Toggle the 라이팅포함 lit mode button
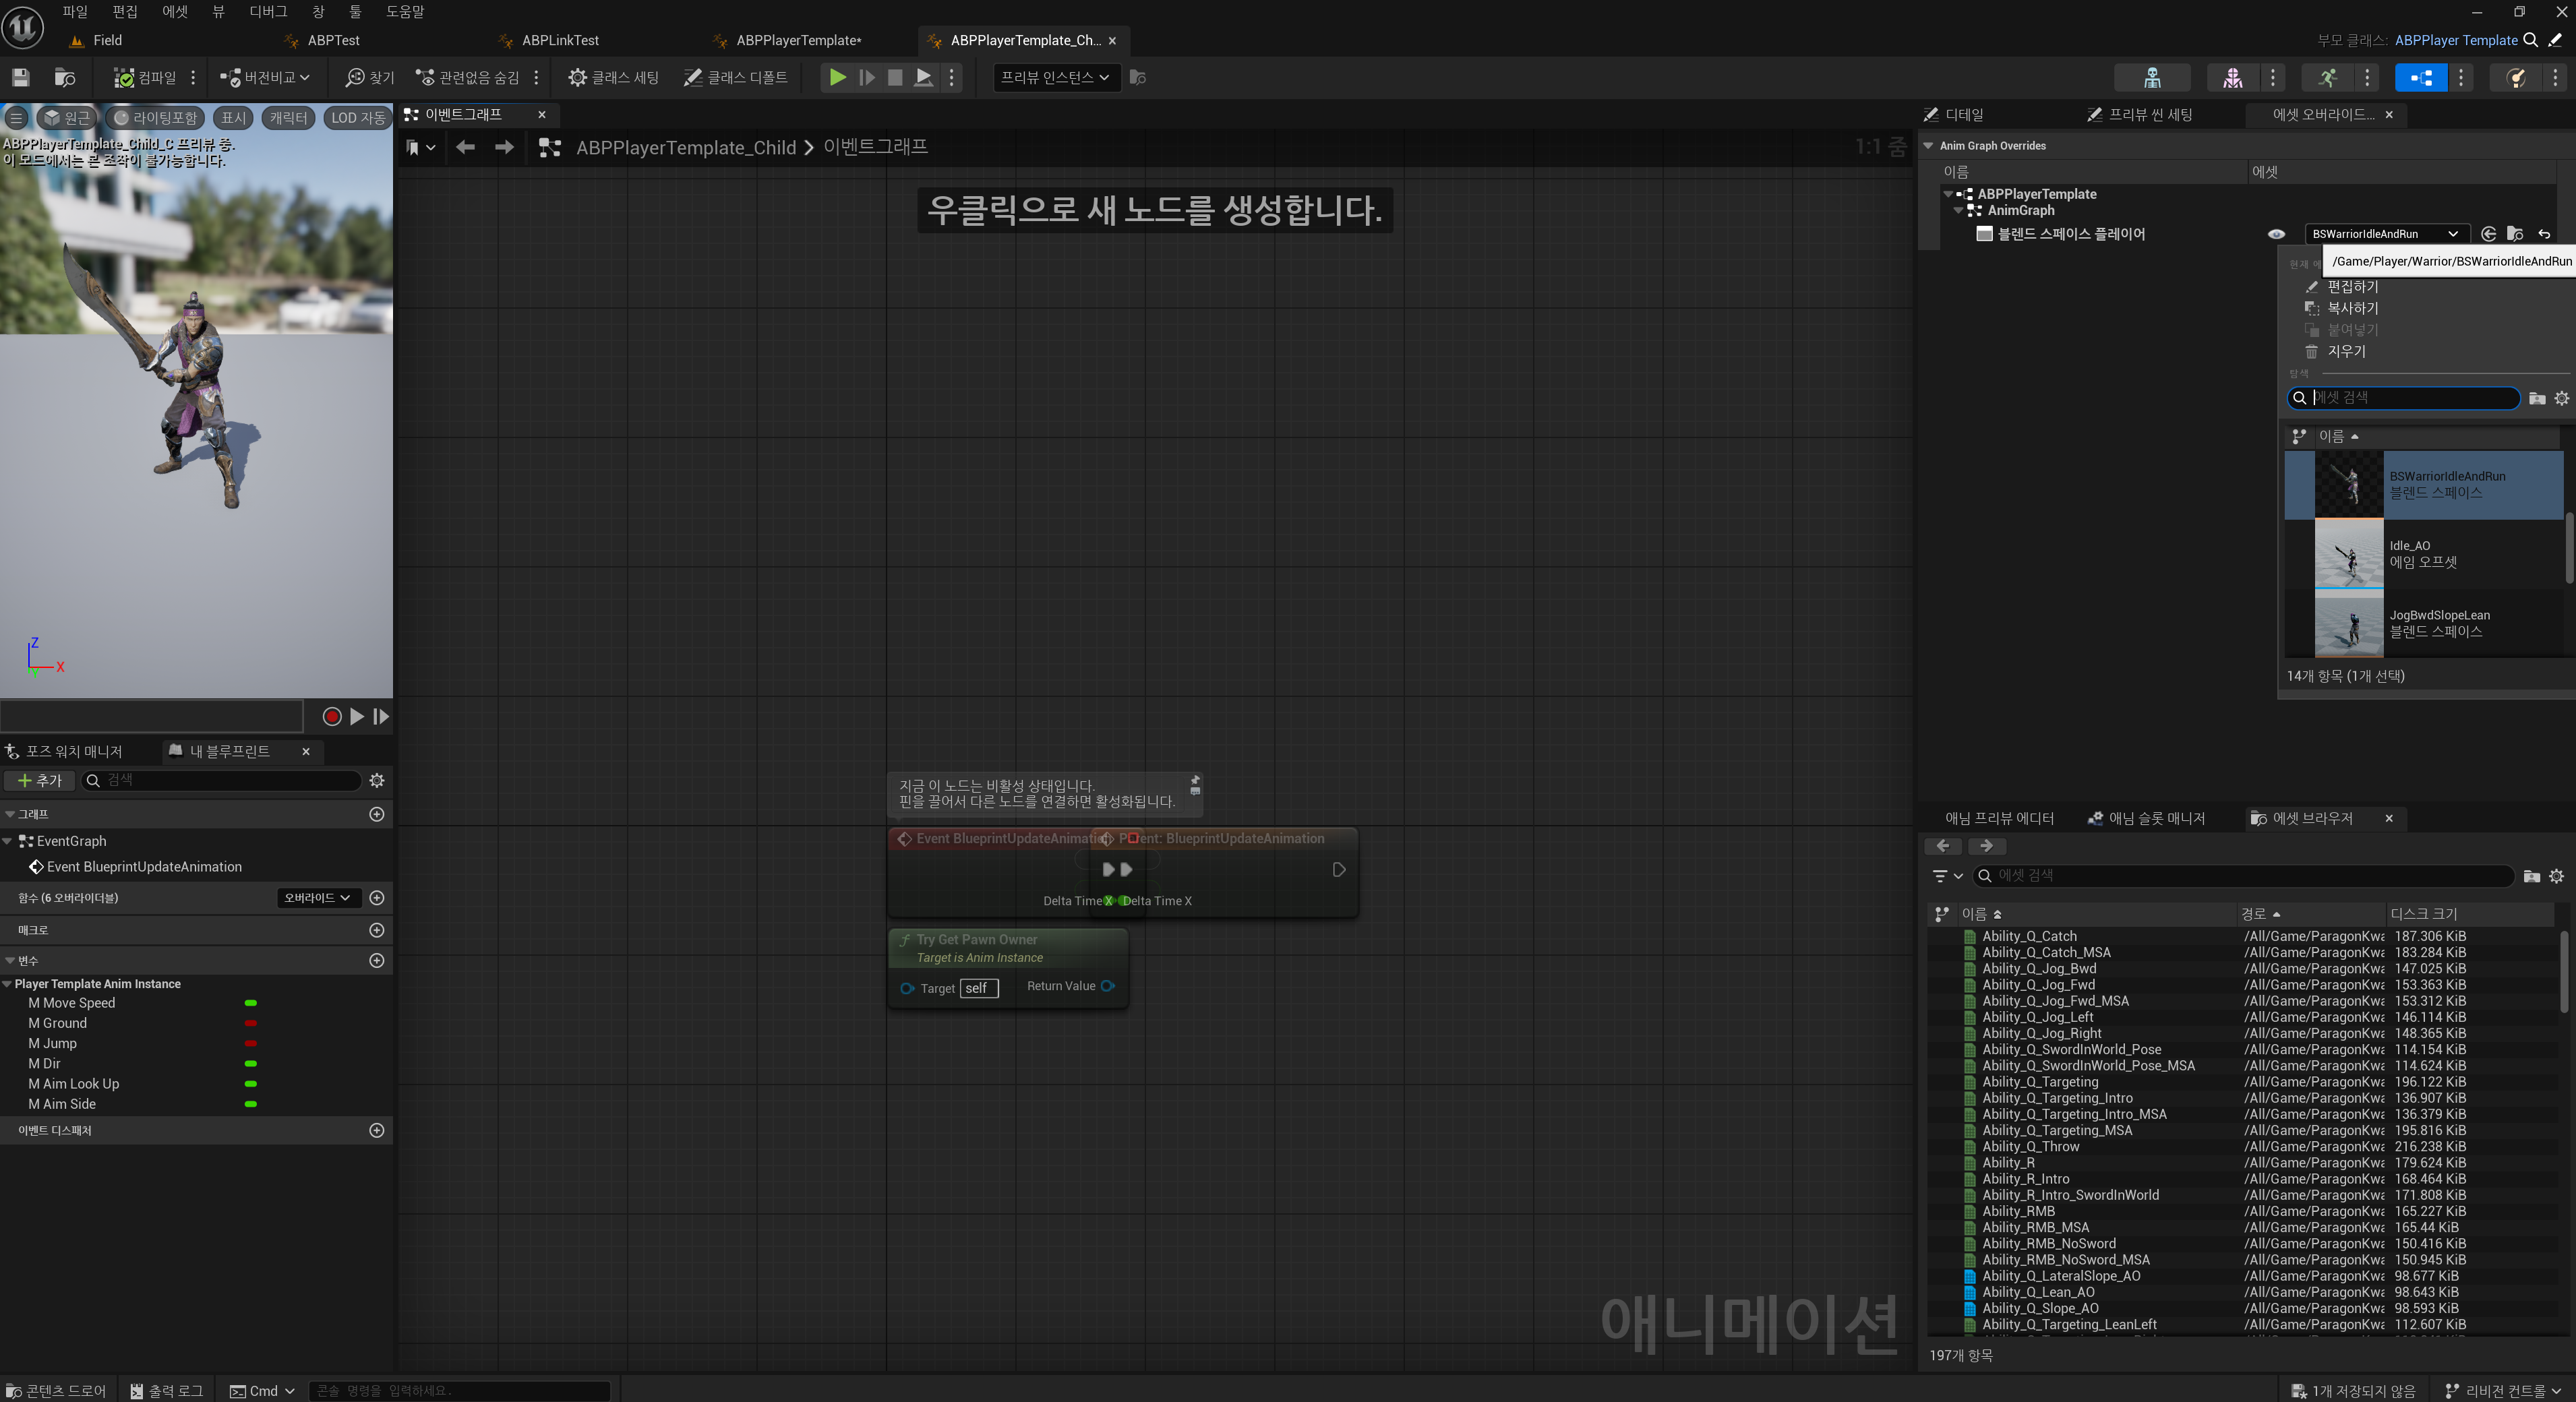This screenshot has width=2576, height=1402. 156,118
